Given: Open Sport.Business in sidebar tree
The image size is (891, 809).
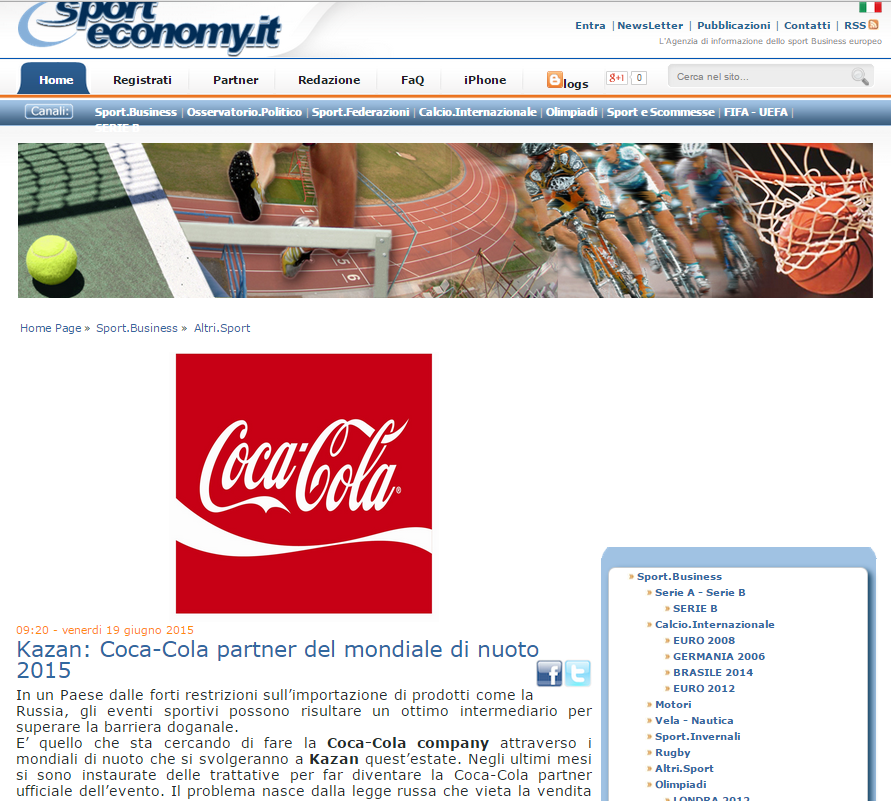Looking at the screenshot, I should [x=679, y=576].
